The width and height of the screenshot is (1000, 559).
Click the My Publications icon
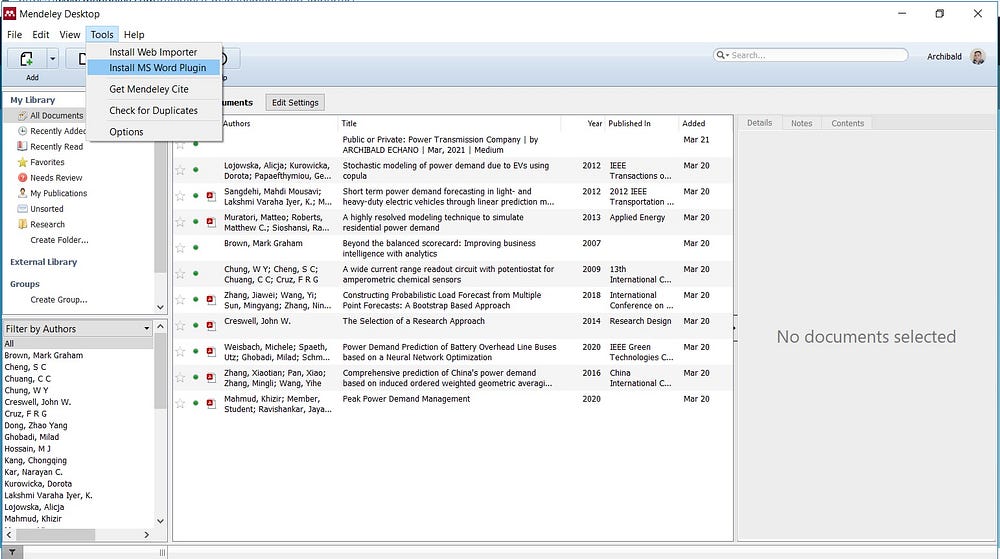22,193
